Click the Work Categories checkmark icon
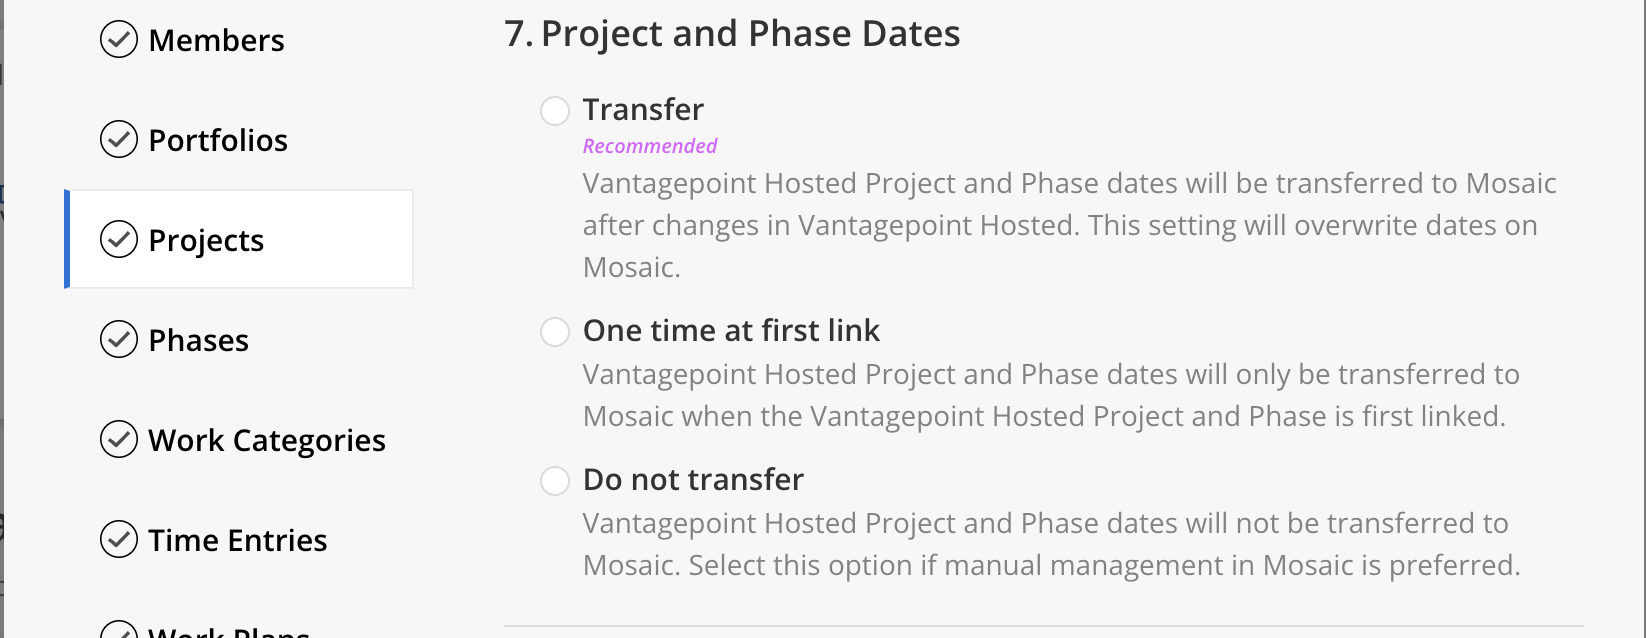 coord(119,440)
